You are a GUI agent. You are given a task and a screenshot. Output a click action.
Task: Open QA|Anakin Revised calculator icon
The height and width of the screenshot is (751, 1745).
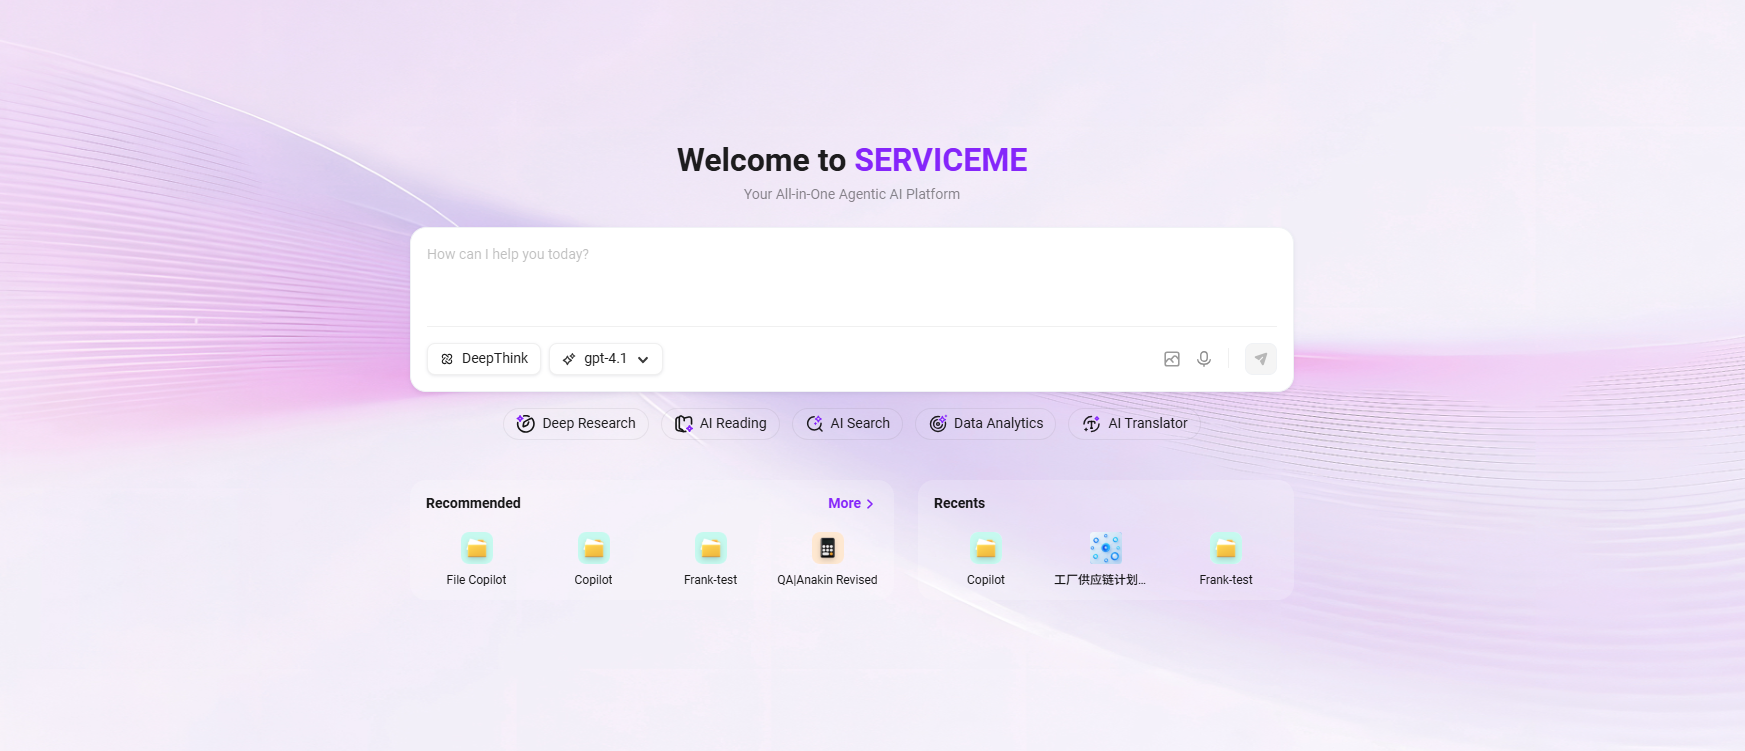pyautogui.click(x=827, y=548)
